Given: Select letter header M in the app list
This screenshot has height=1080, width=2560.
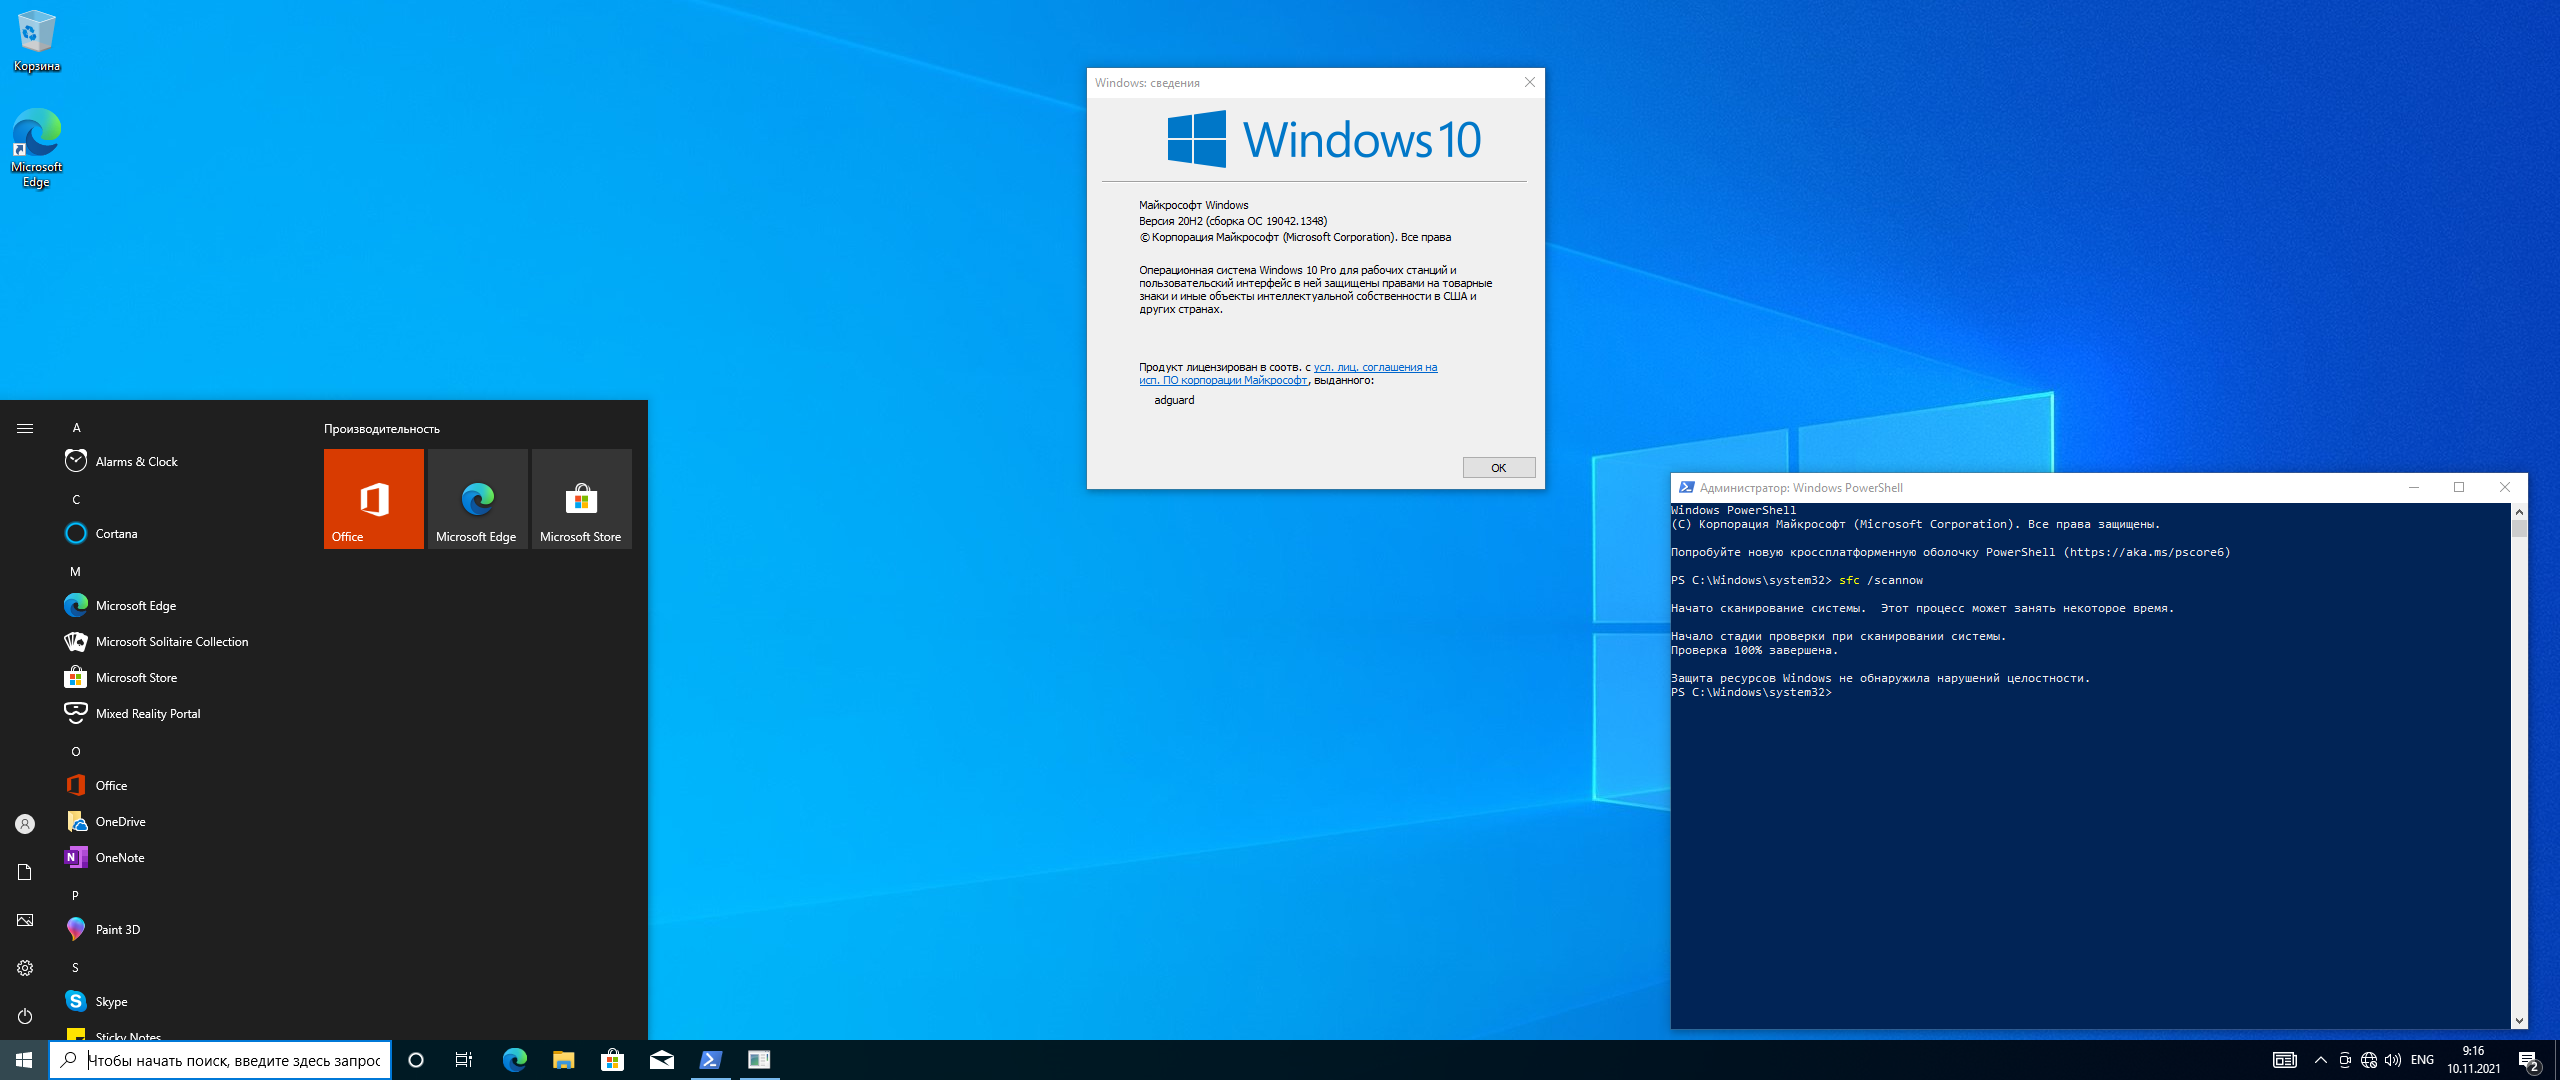Looking at the screenshot, I should click(x=75, y=571).
